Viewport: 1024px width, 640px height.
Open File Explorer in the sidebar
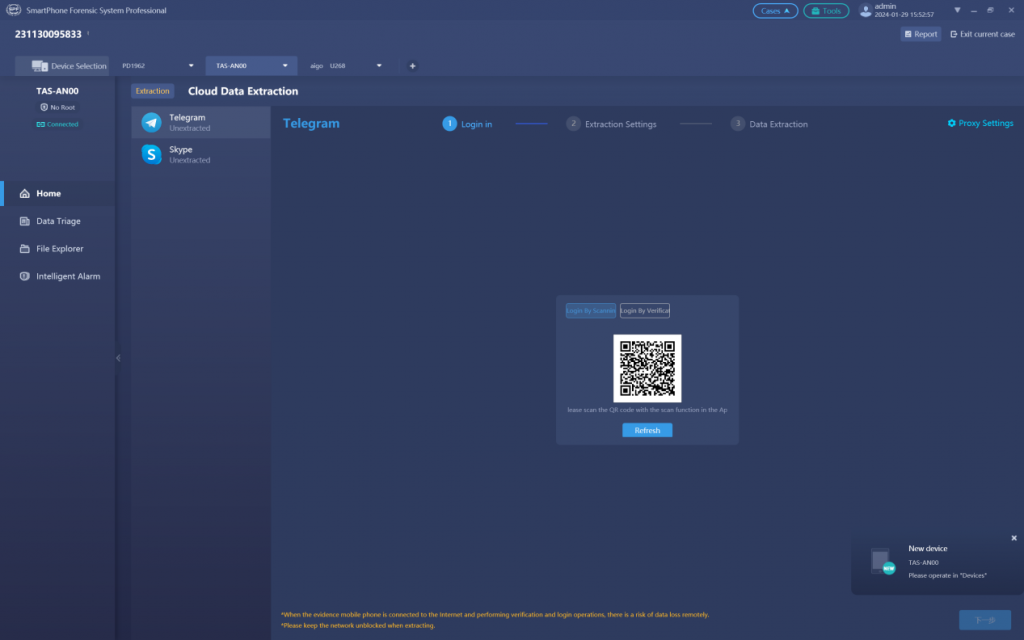point(57,248)
